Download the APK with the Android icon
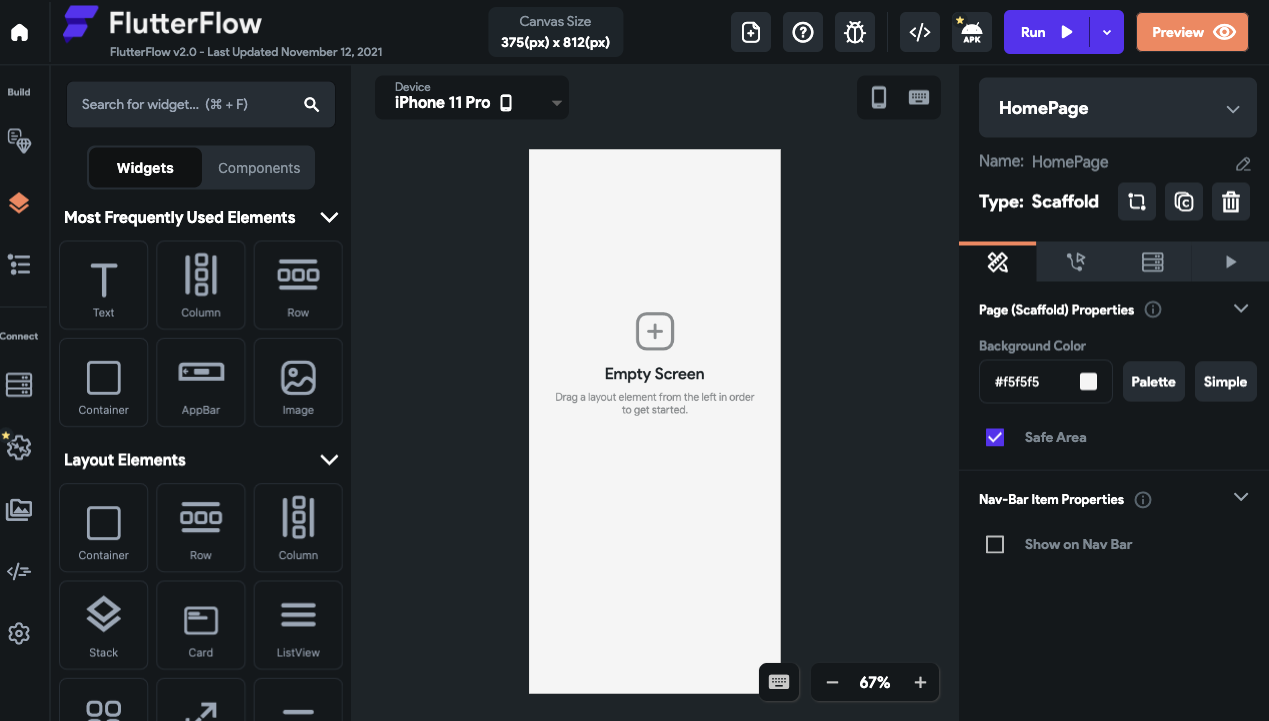Screen dimensions: 1269x721 pyautogui.click(x=972, y=32)
